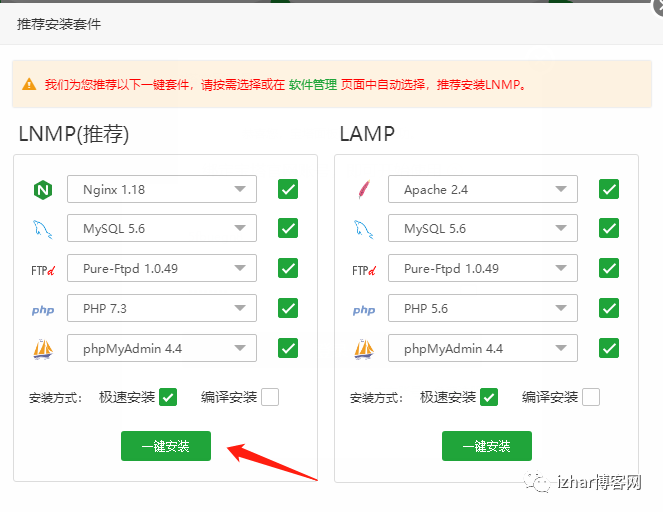The width and height of the screenshot is (663, 512).
Task: Open the LAMP MySQL 5.6 dropdown
Action: click(483, 228)
